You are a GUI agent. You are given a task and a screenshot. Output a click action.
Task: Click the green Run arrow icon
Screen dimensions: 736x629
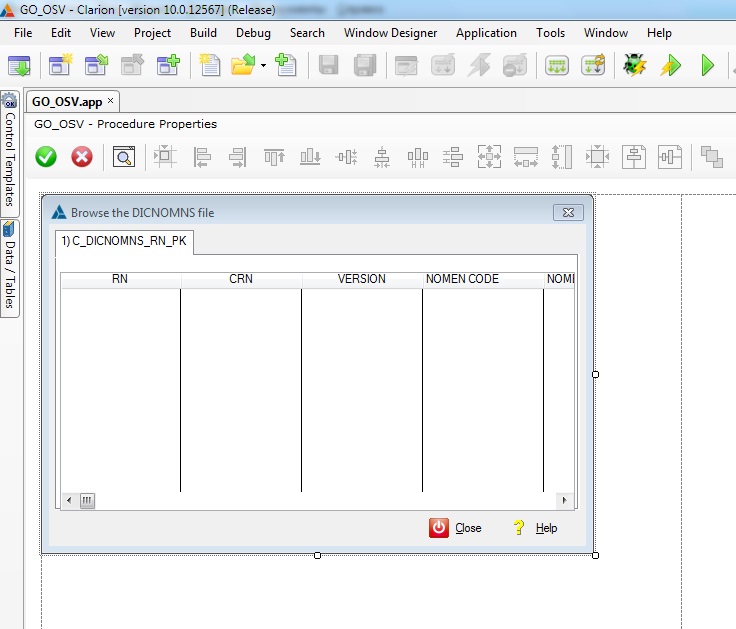click(x=708, y=66)
